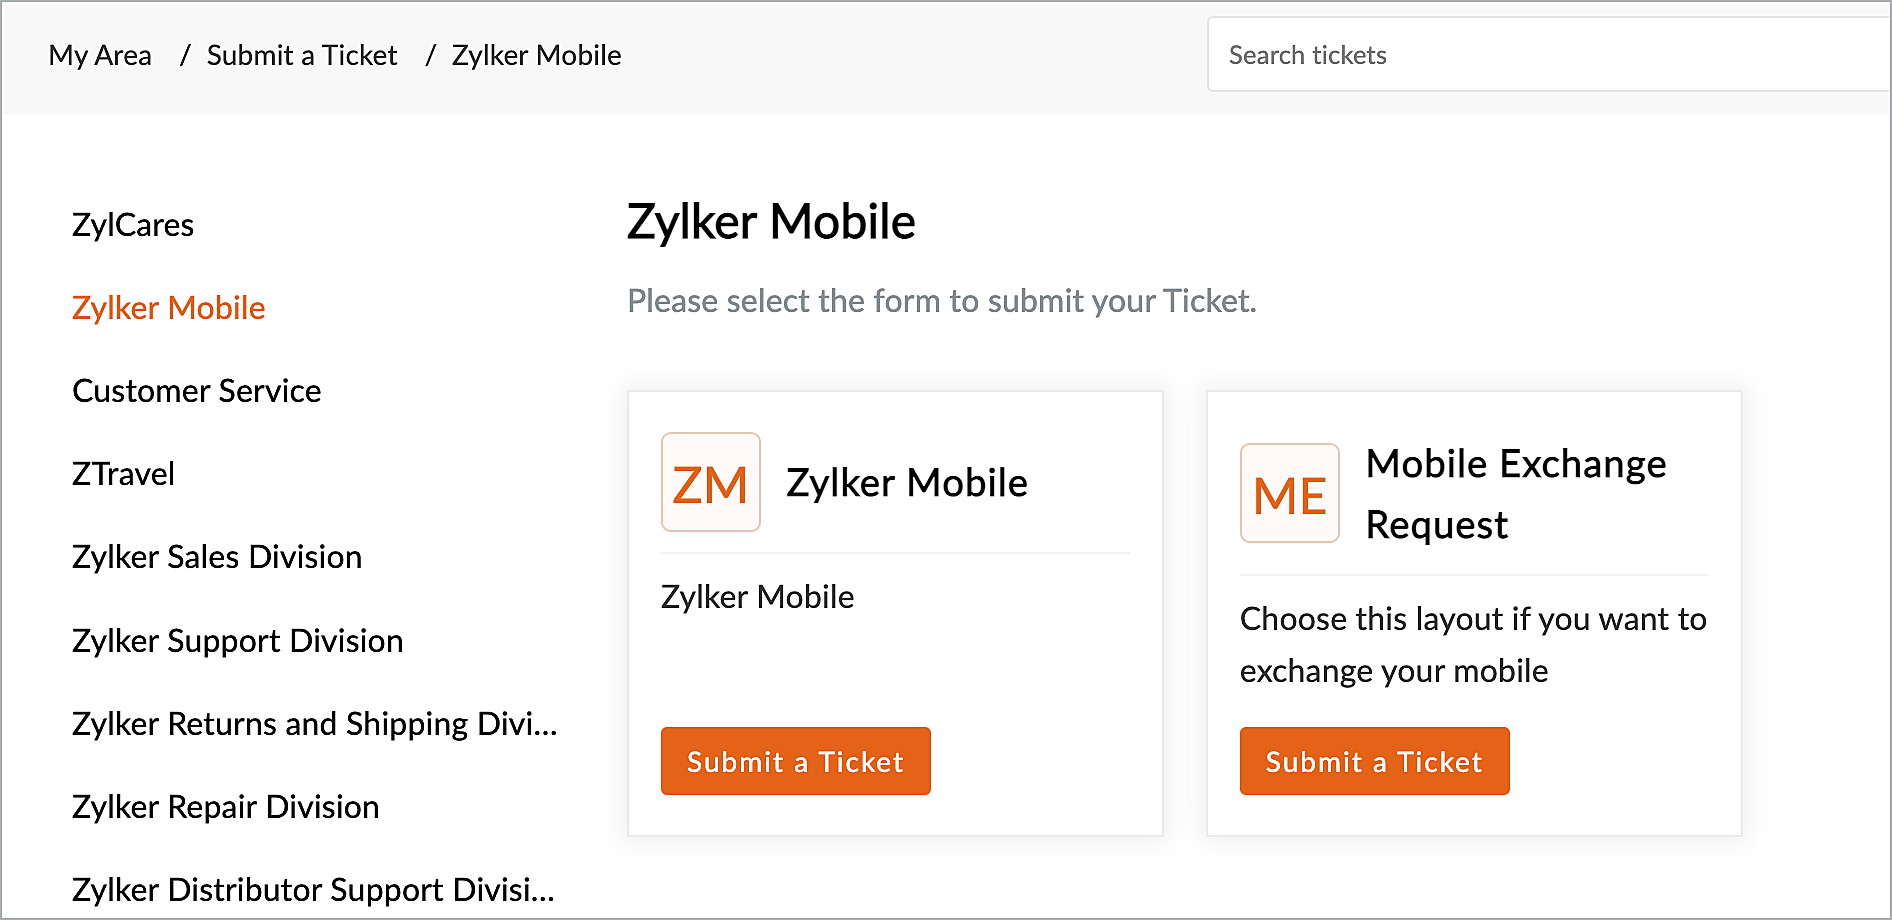The image size is (1892, 920).
Task: Open Submit a Ticket breadcrumb link
Action: pyautogui.click(x=302, y=55)
